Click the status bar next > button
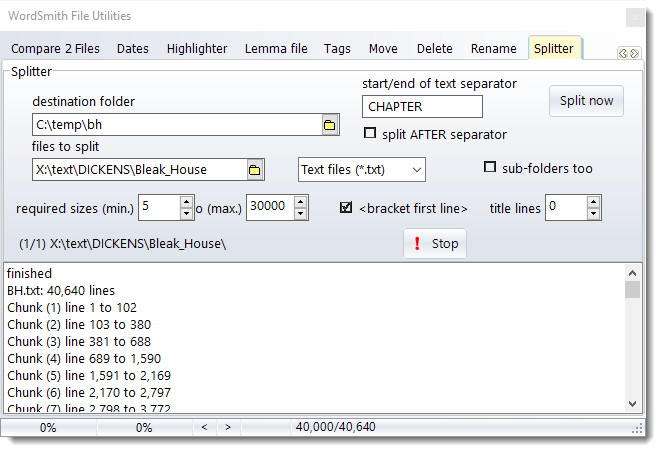Screen dimensions: 661x452 point(228,428)
